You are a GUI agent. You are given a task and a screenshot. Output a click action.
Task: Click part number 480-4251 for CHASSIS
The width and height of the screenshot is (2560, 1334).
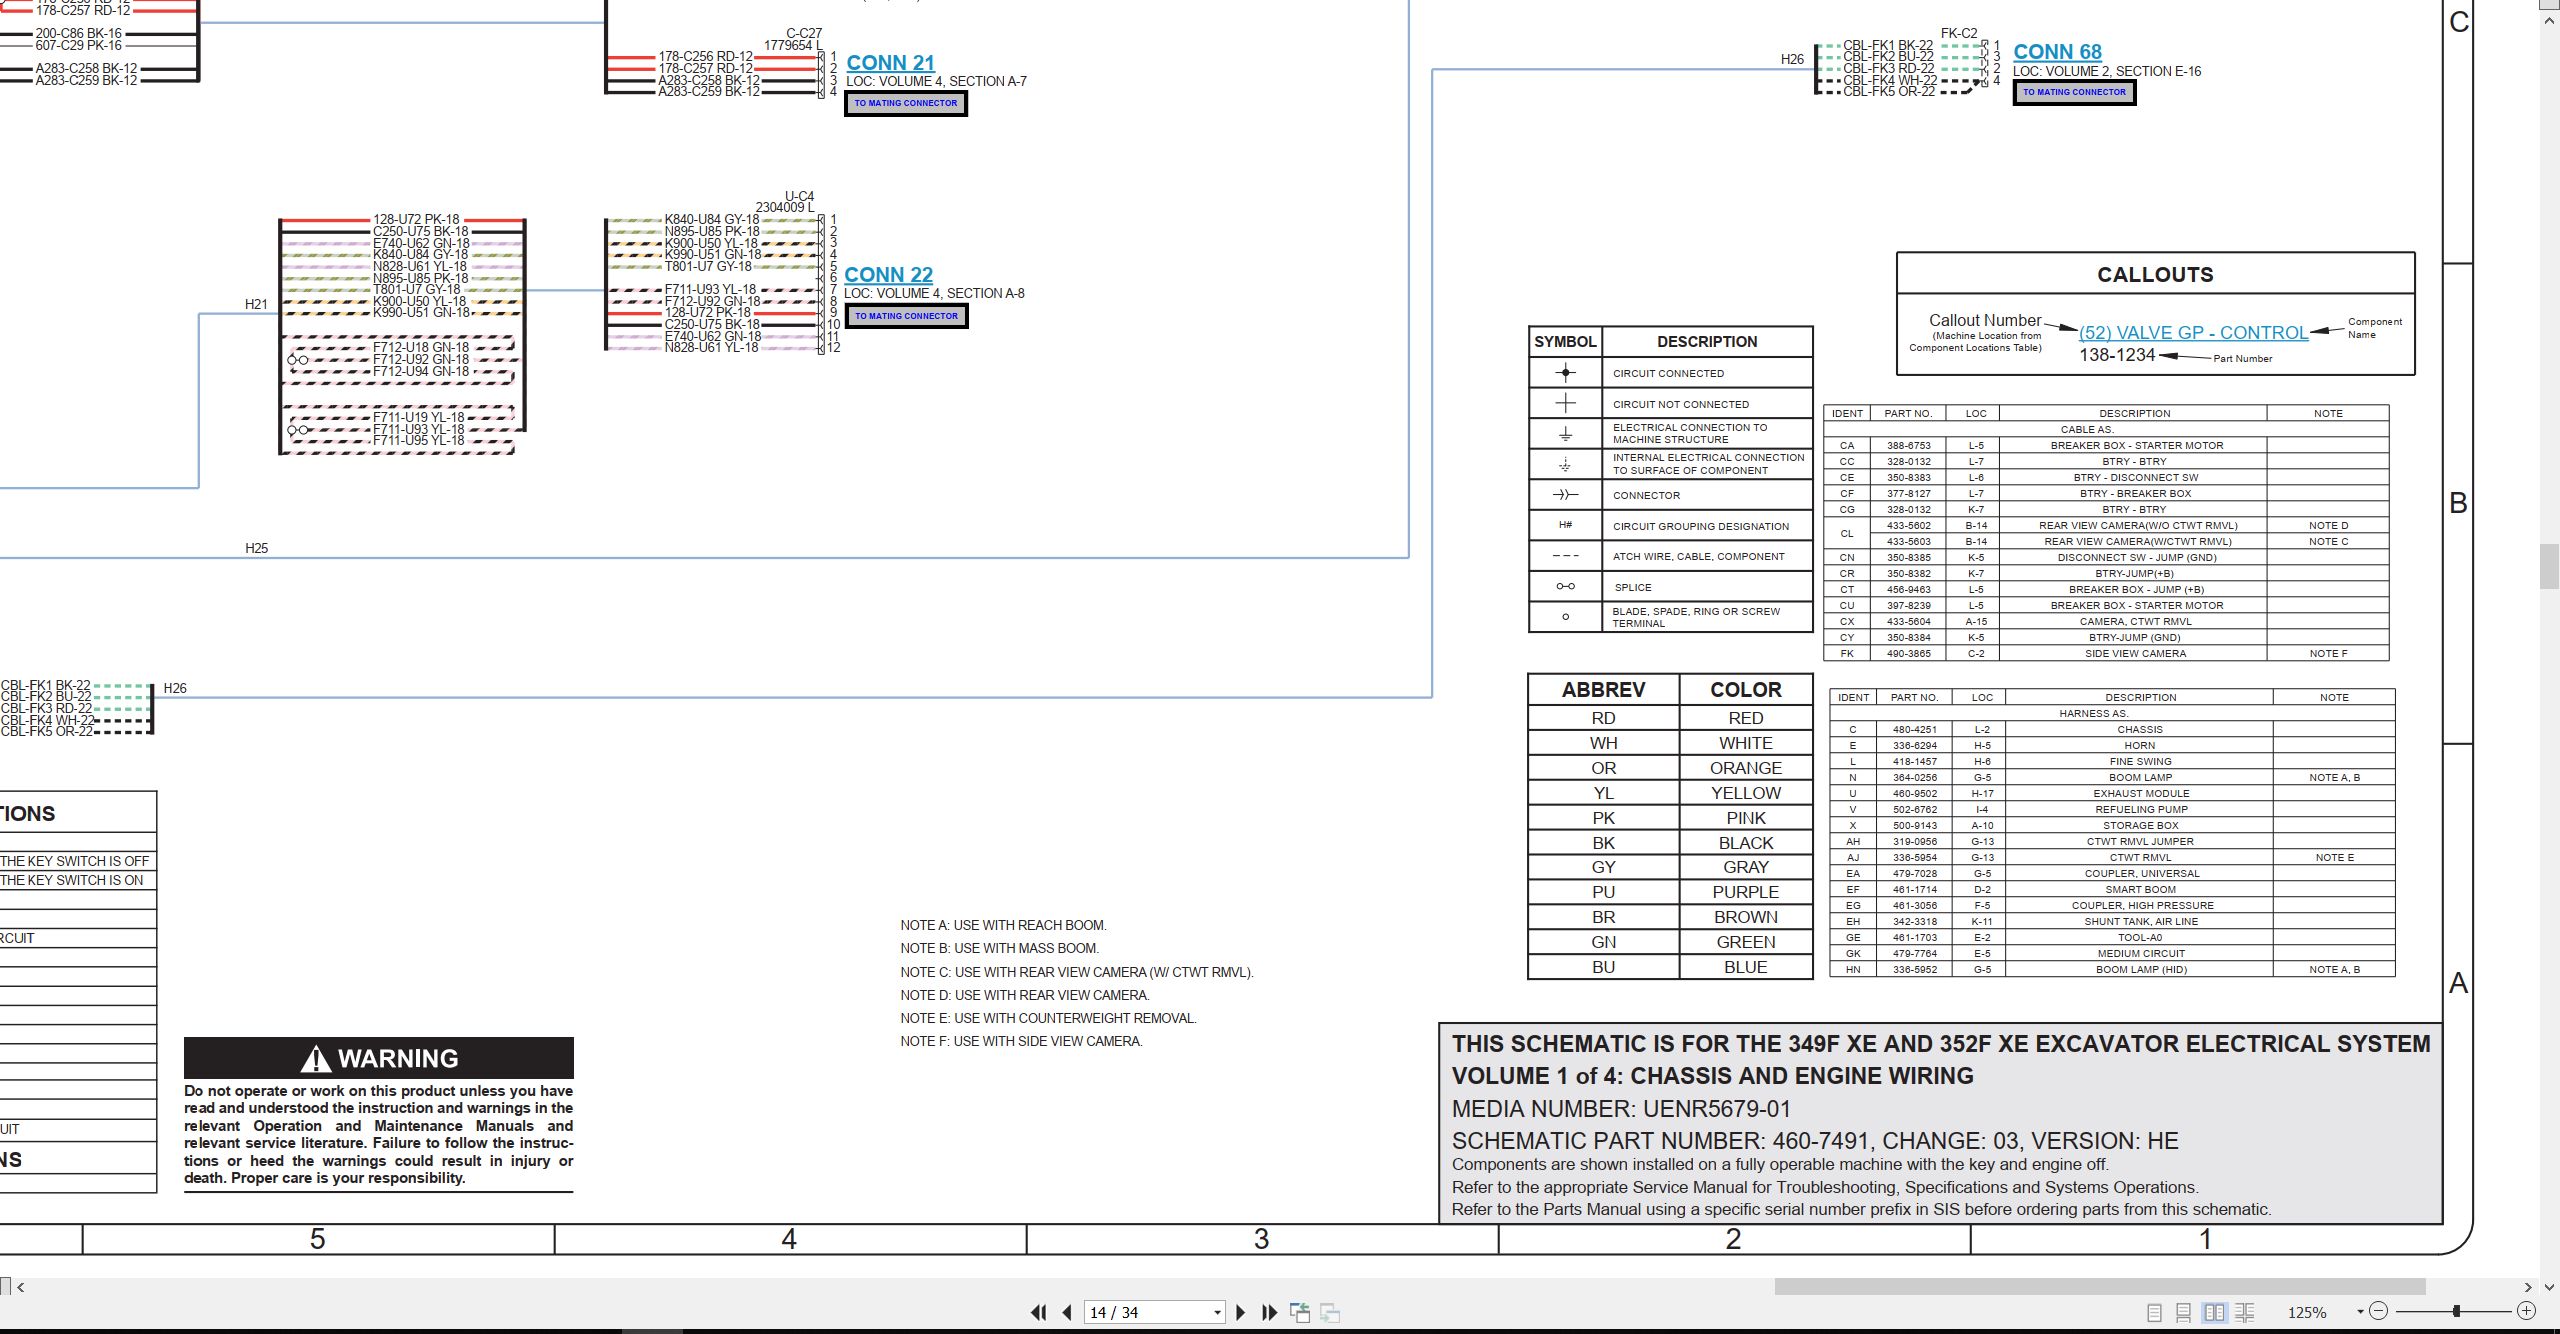click(x=1914, y=729)
